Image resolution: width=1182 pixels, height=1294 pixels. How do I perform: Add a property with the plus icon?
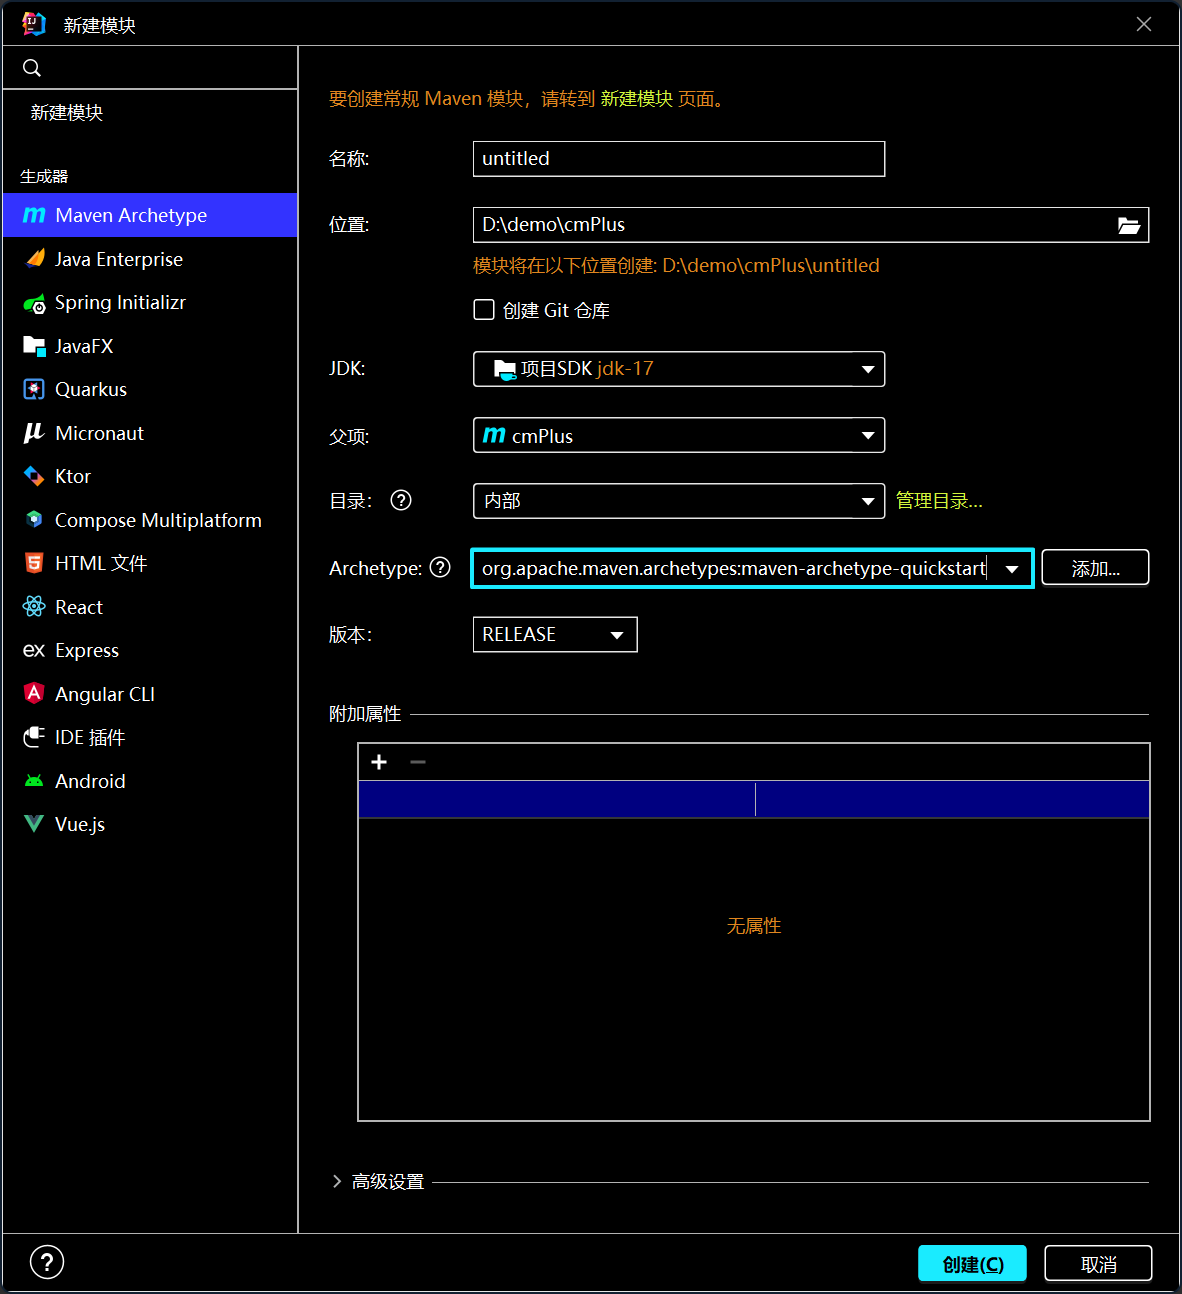(x=379, y=762)
